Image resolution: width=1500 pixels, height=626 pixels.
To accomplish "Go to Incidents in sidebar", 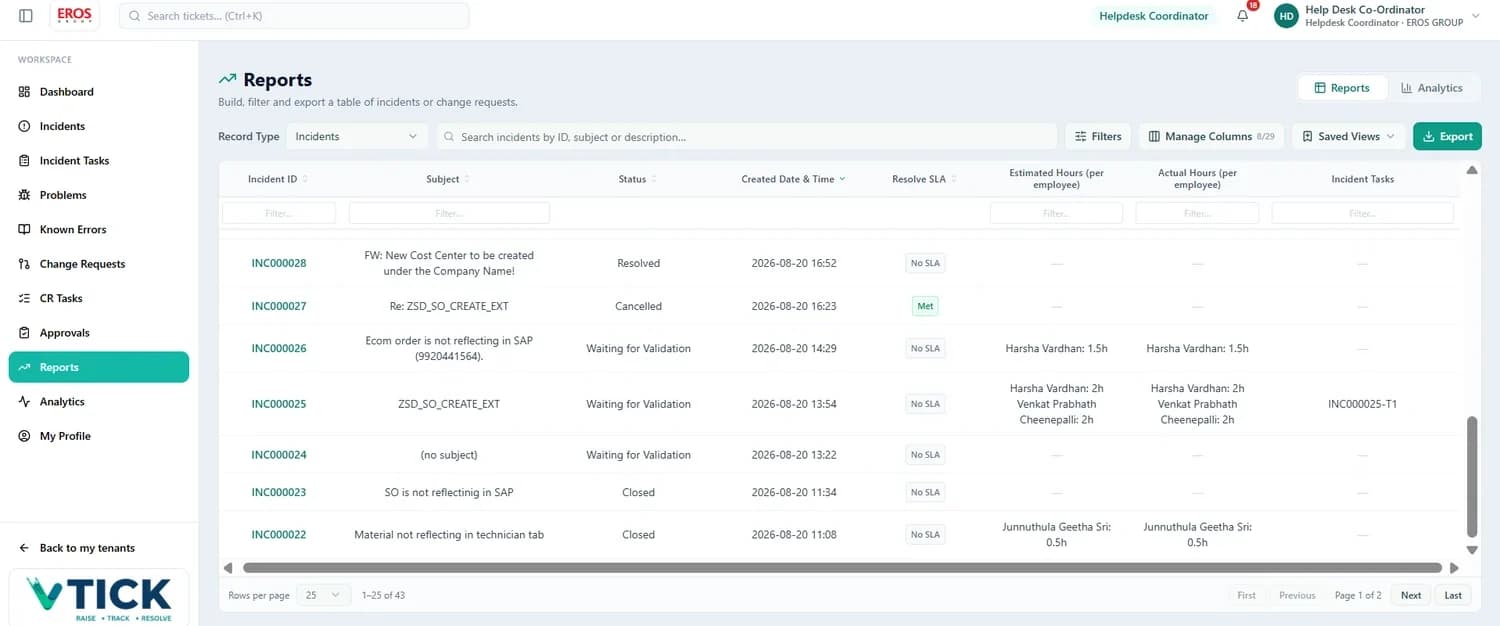I will coord(99,126).
